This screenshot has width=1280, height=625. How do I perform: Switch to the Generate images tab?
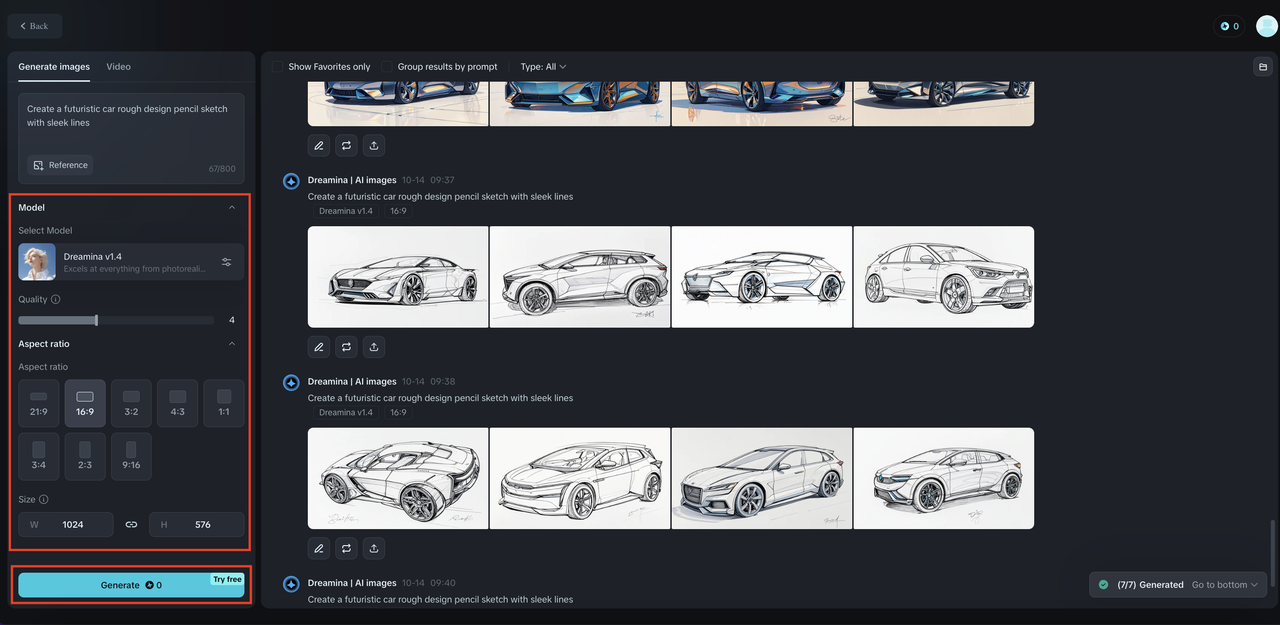tap(54, 67)
